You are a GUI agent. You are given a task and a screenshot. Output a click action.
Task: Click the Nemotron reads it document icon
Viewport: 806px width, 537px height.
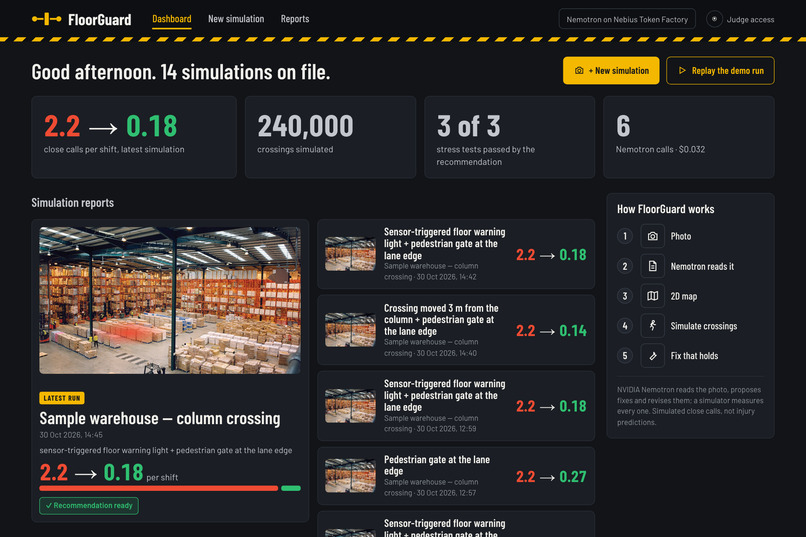[x=652, y=266]
